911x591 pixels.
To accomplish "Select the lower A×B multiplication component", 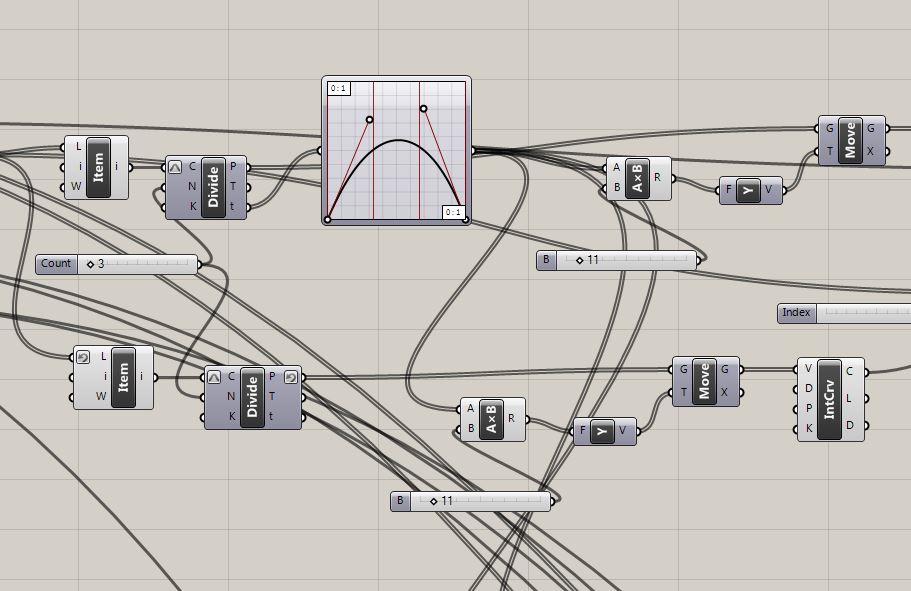I will tap(492, 420).
